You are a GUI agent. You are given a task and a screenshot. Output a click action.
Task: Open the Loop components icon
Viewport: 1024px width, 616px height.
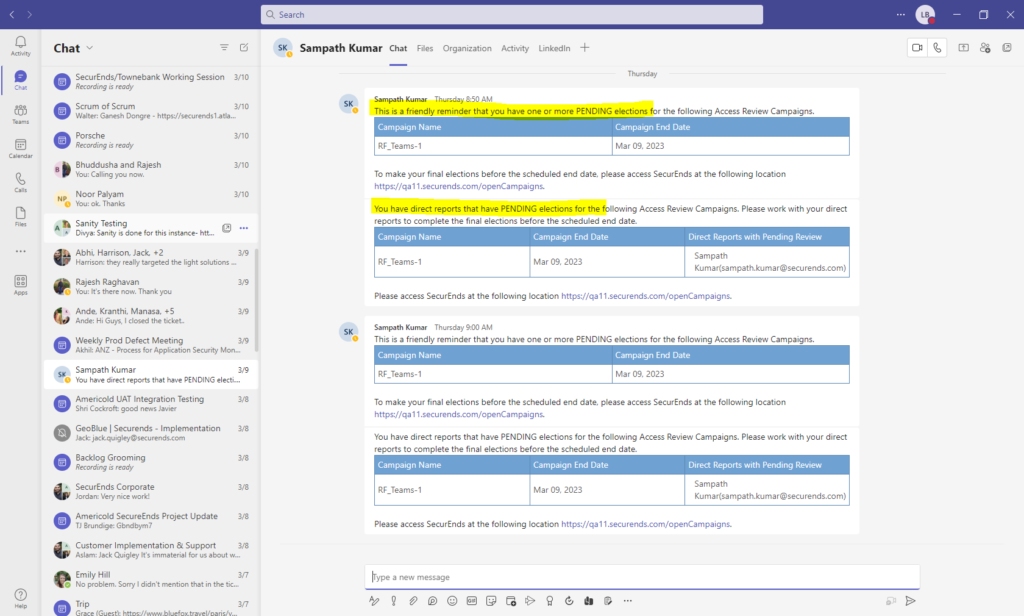point(432,601)
